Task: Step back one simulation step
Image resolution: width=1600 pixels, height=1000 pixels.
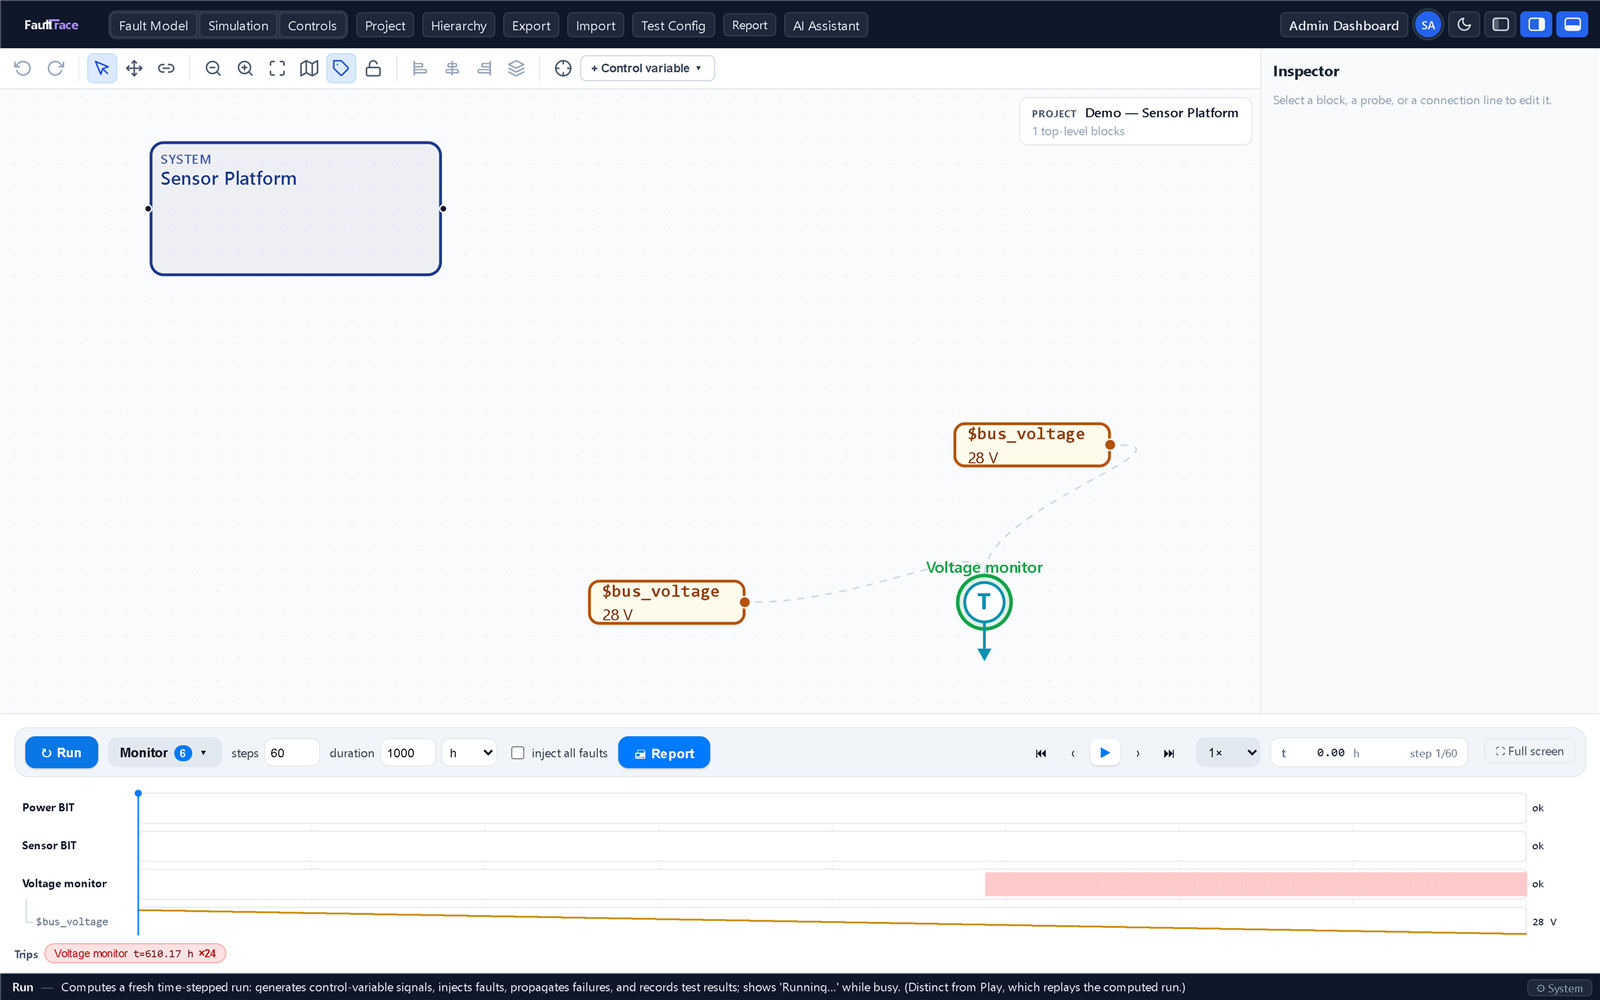Action: coord(1073,753)
